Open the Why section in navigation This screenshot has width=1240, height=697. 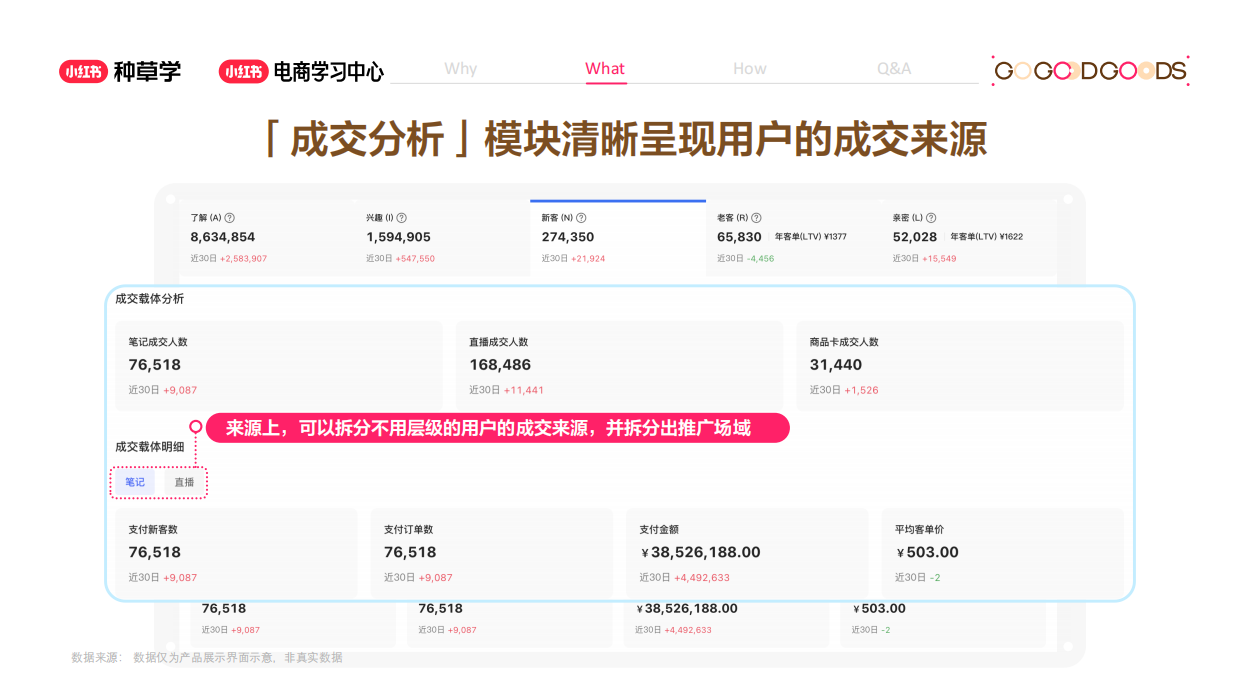click(461, 68)
